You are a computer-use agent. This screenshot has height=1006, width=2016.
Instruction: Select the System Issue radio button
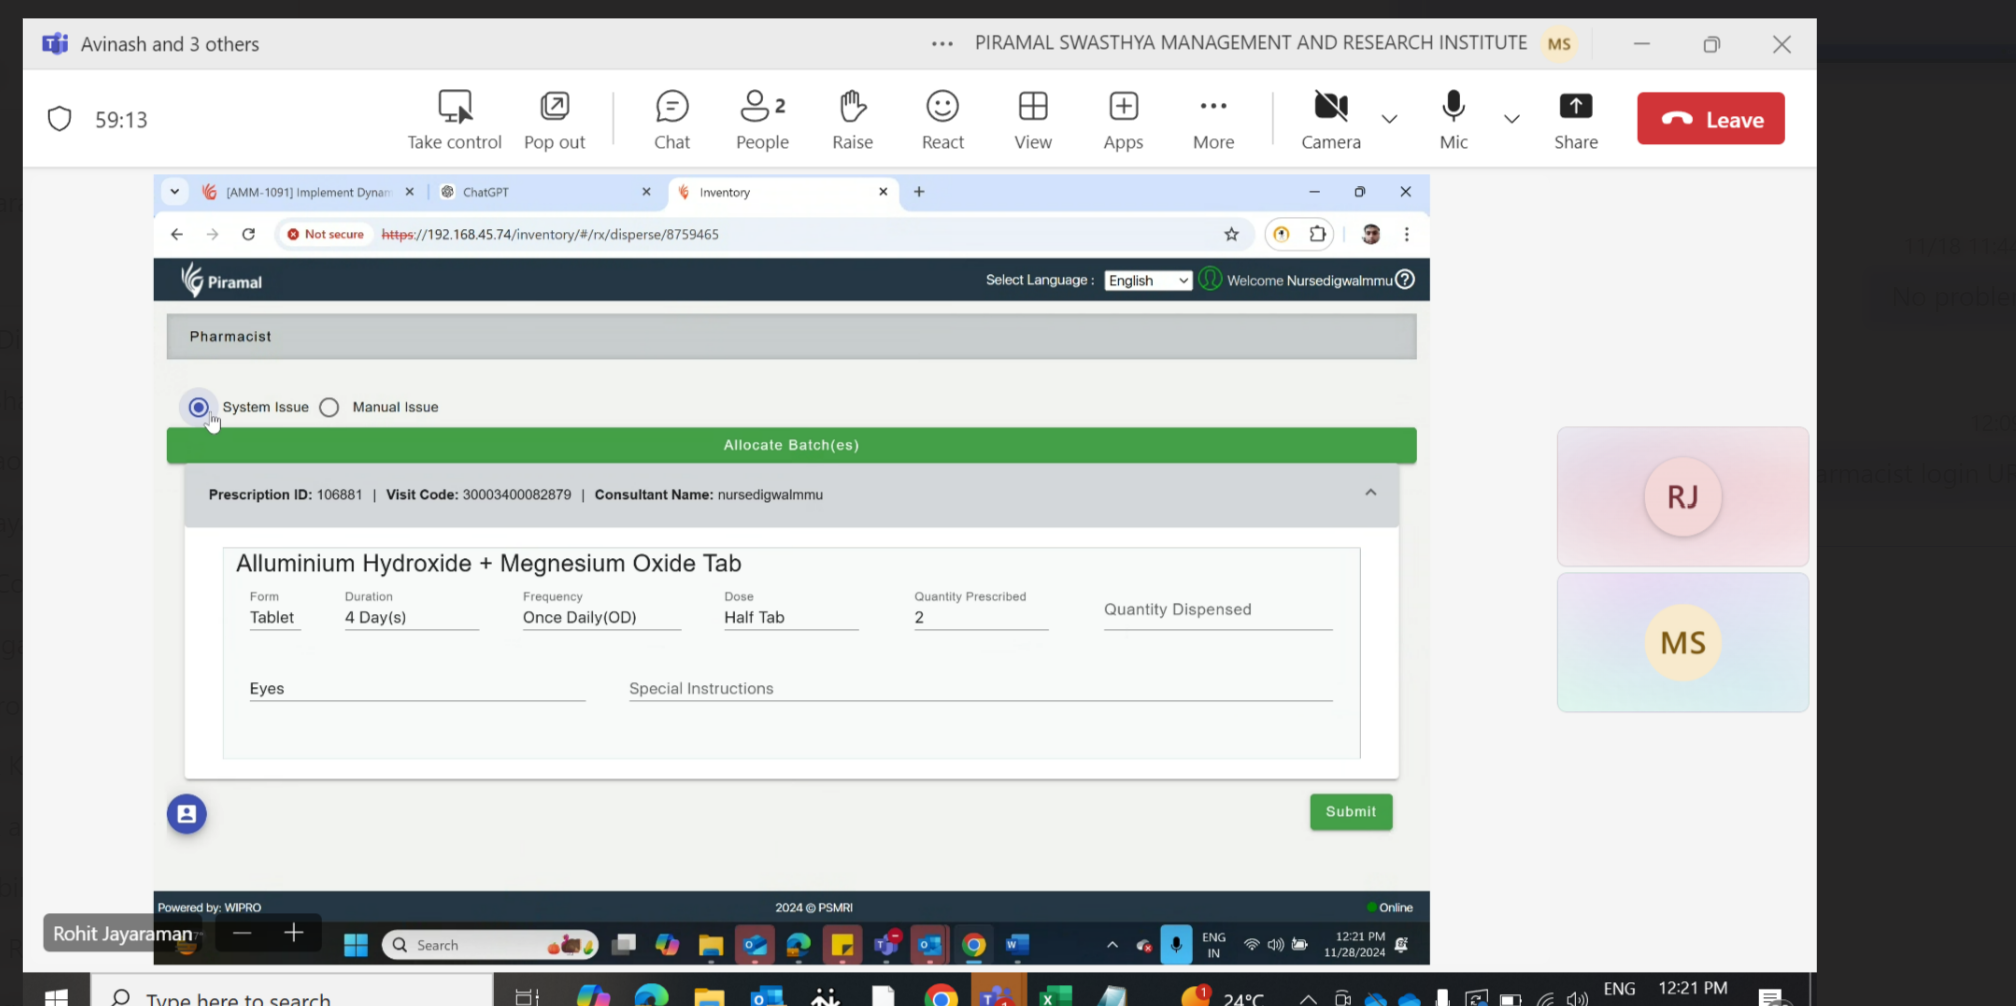[x=199, y=408]
